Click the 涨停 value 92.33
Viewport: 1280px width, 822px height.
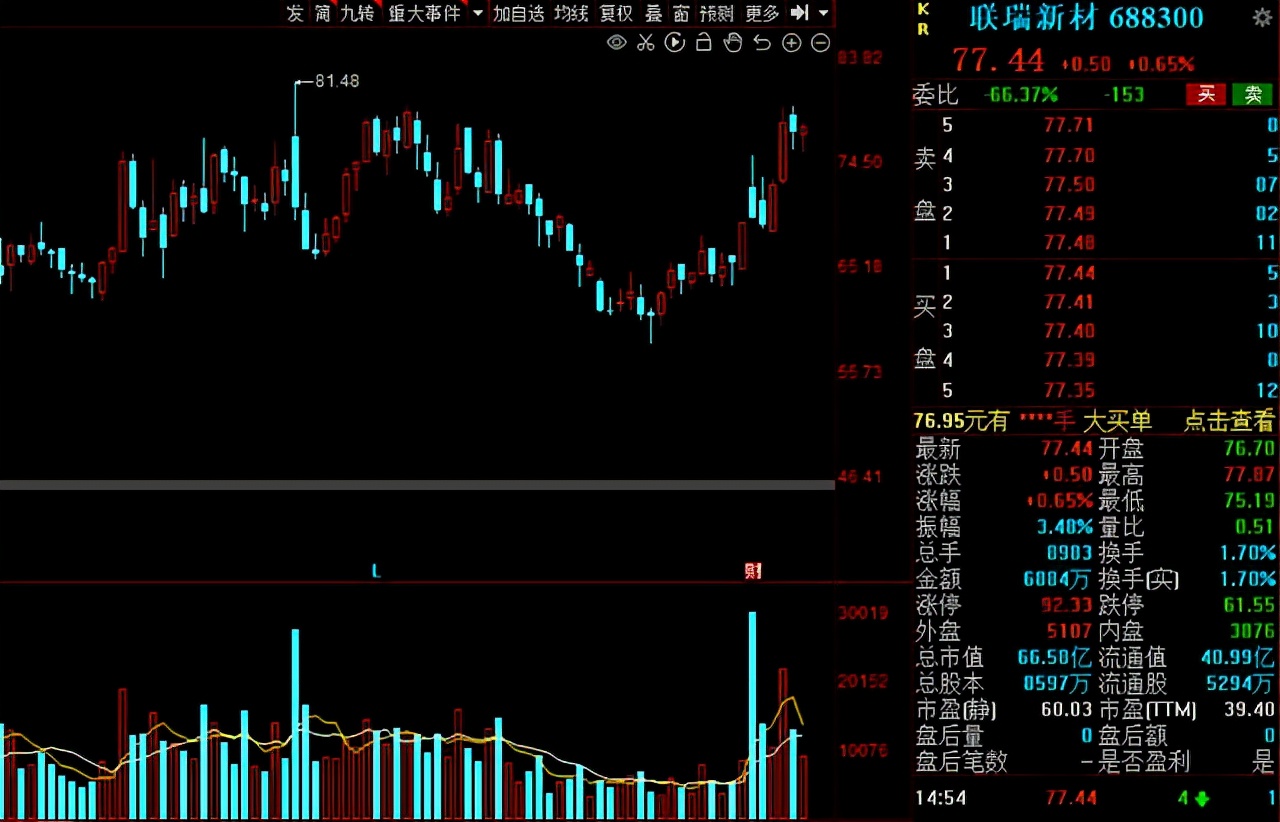tap(1068, 605)
